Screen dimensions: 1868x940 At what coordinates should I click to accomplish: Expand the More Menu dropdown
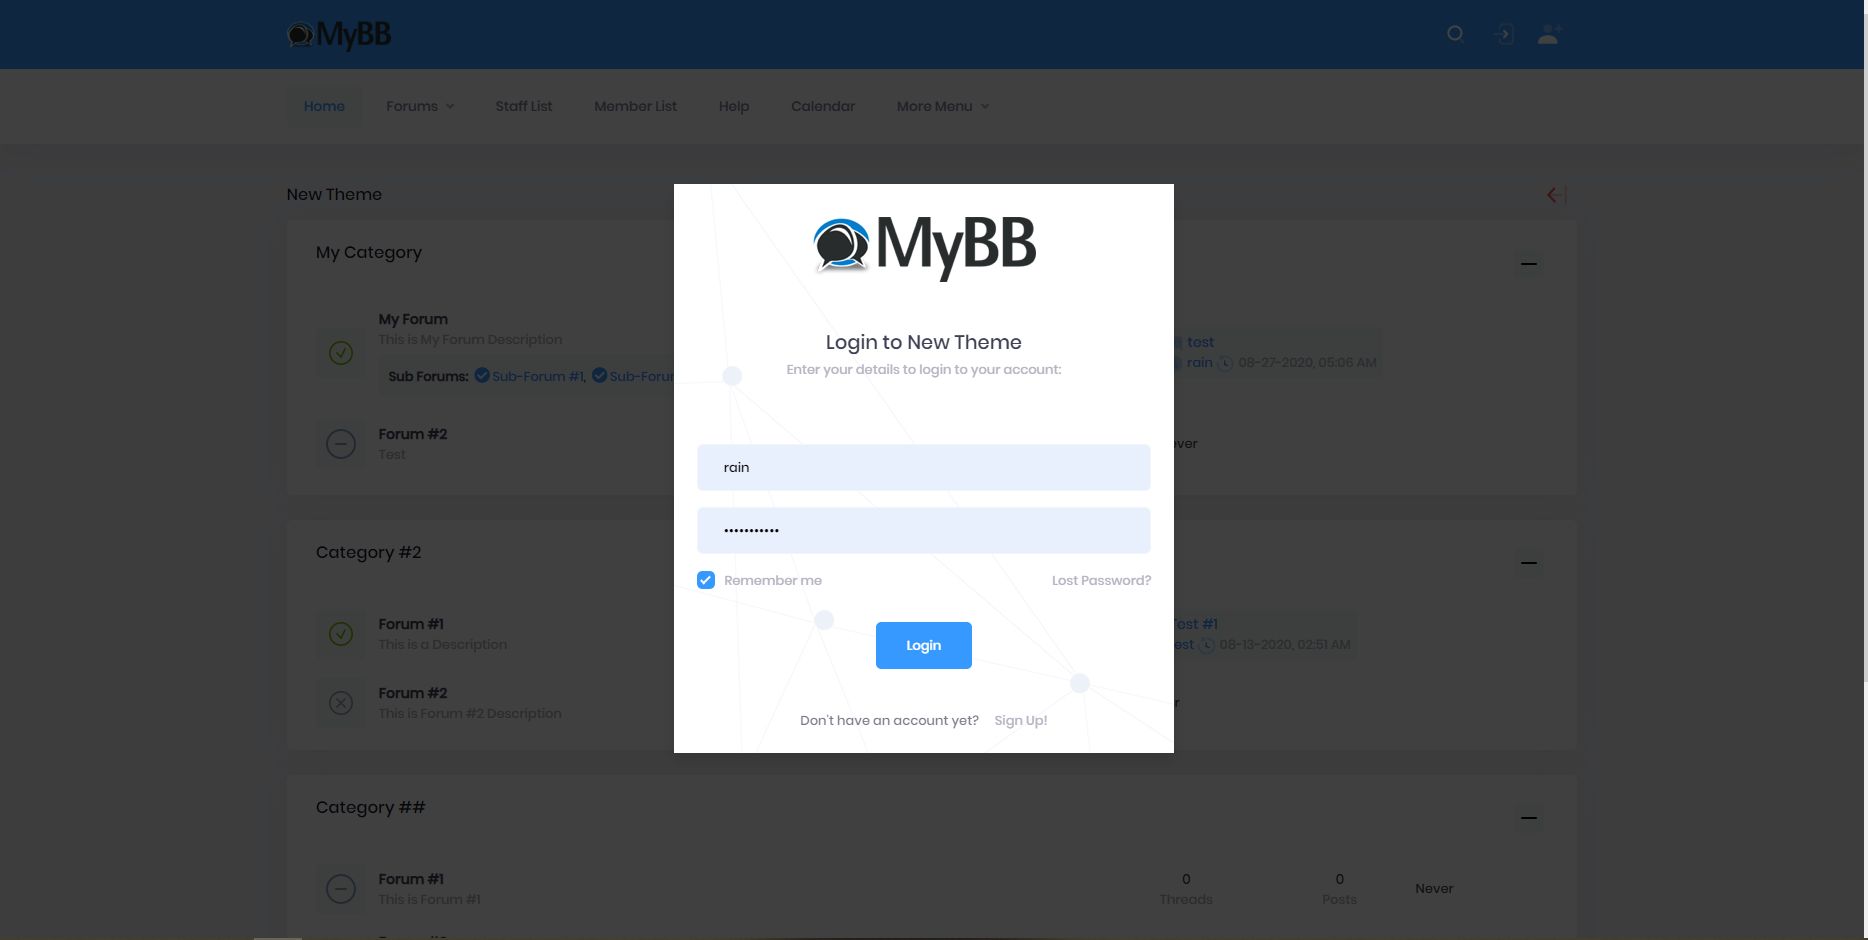pyautogui.click(x=943, y=106)
